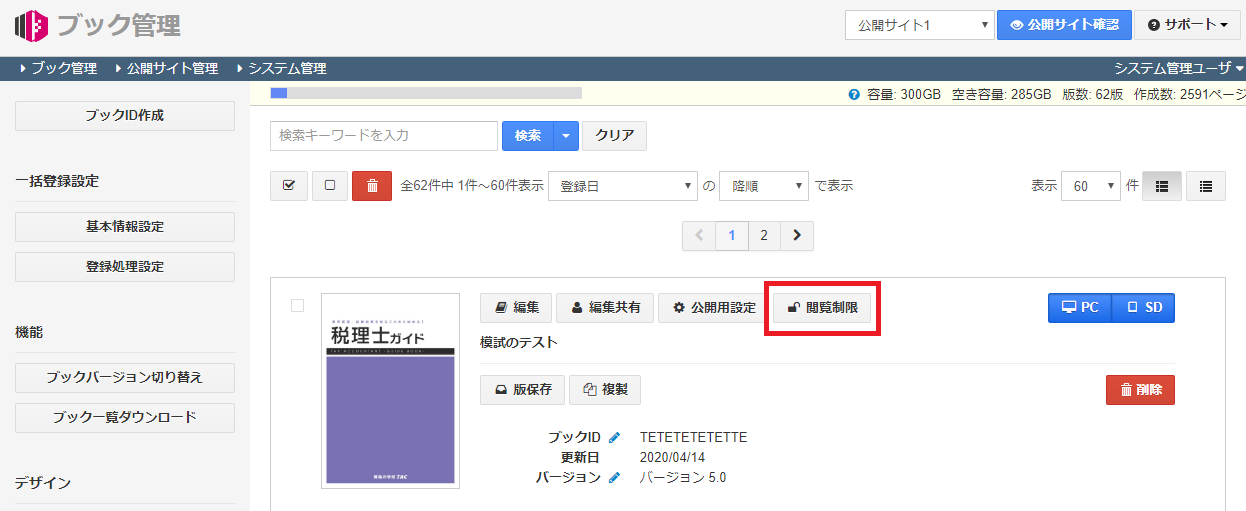Open 公開サイト管理 in the navigation bar
Image resolution: width=1246 pixels, height=511 pixels.
coord(171,69)
